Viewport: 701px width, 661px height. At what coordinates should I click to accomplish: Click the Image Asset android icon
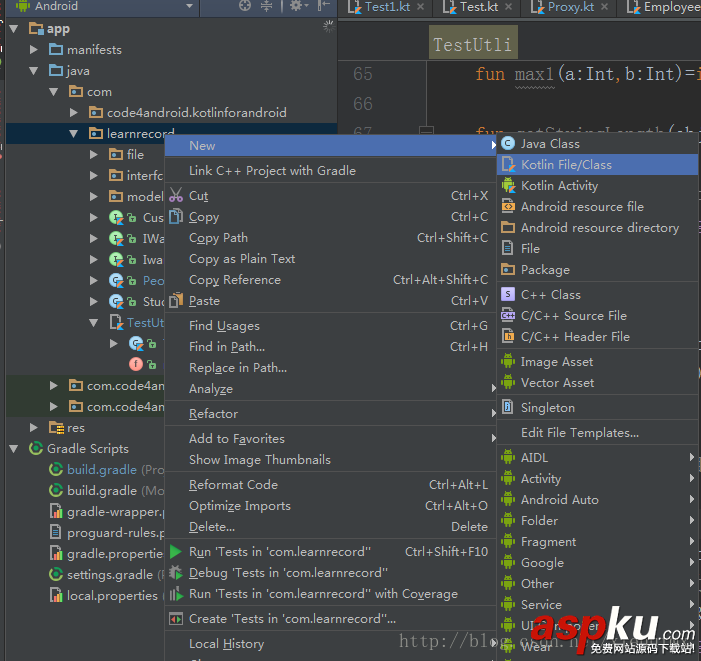pyautogui.click(x=508, y=362)
